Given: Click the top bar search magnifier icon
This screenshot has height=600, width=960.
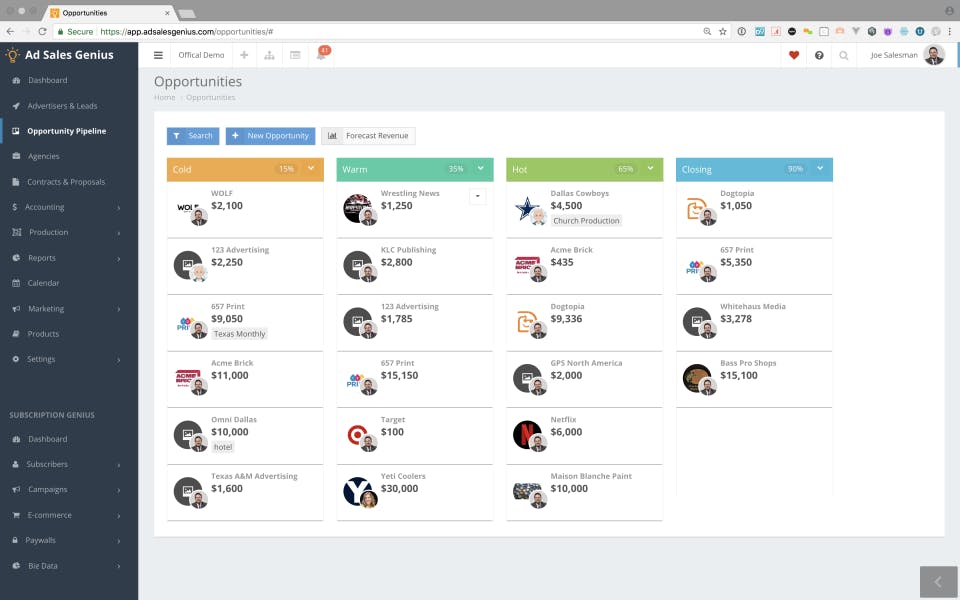Looking at the screenshot, I should (844, 55).
